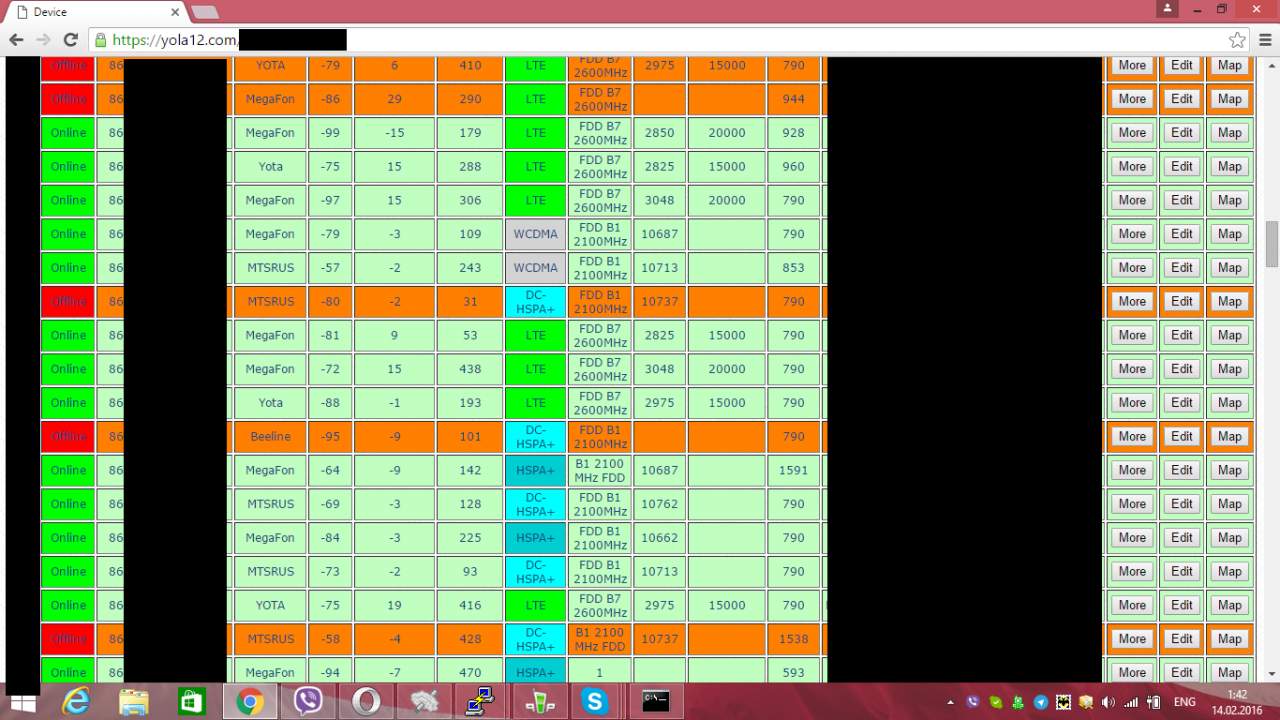This screenshot has height=720, width=1280.
Task: Click DC-HSPA+ cell in MTSRUS -73 row
Action: click(x=535, y=571)
